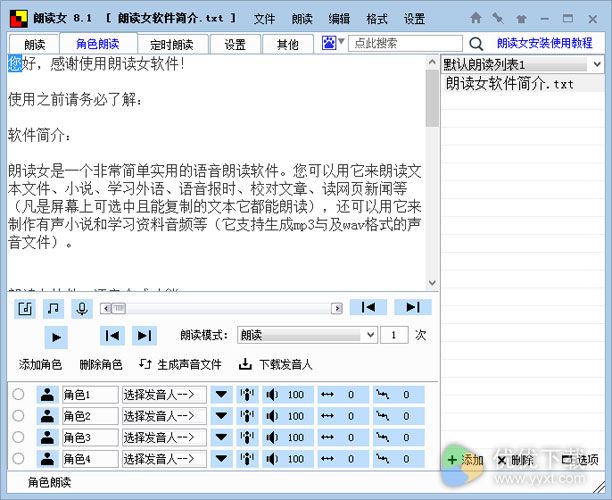This screenshot has width=612, height=500.
Task: Open 朗读女安装使用教程 link
Action: pyautogui.click(x=544, y=43)
